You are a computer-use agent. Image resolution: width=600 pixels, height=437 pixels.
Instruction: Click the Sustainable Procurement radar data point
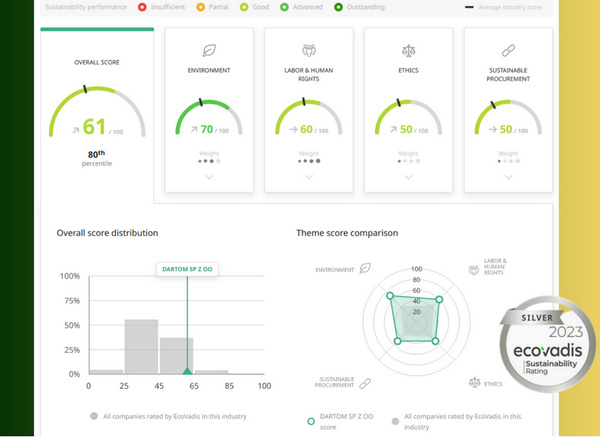pyautogui.click(x=398, y=341)
